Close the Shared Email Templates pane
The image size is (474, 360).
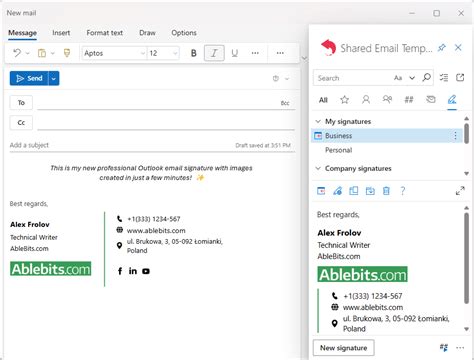tap(458, 48)
